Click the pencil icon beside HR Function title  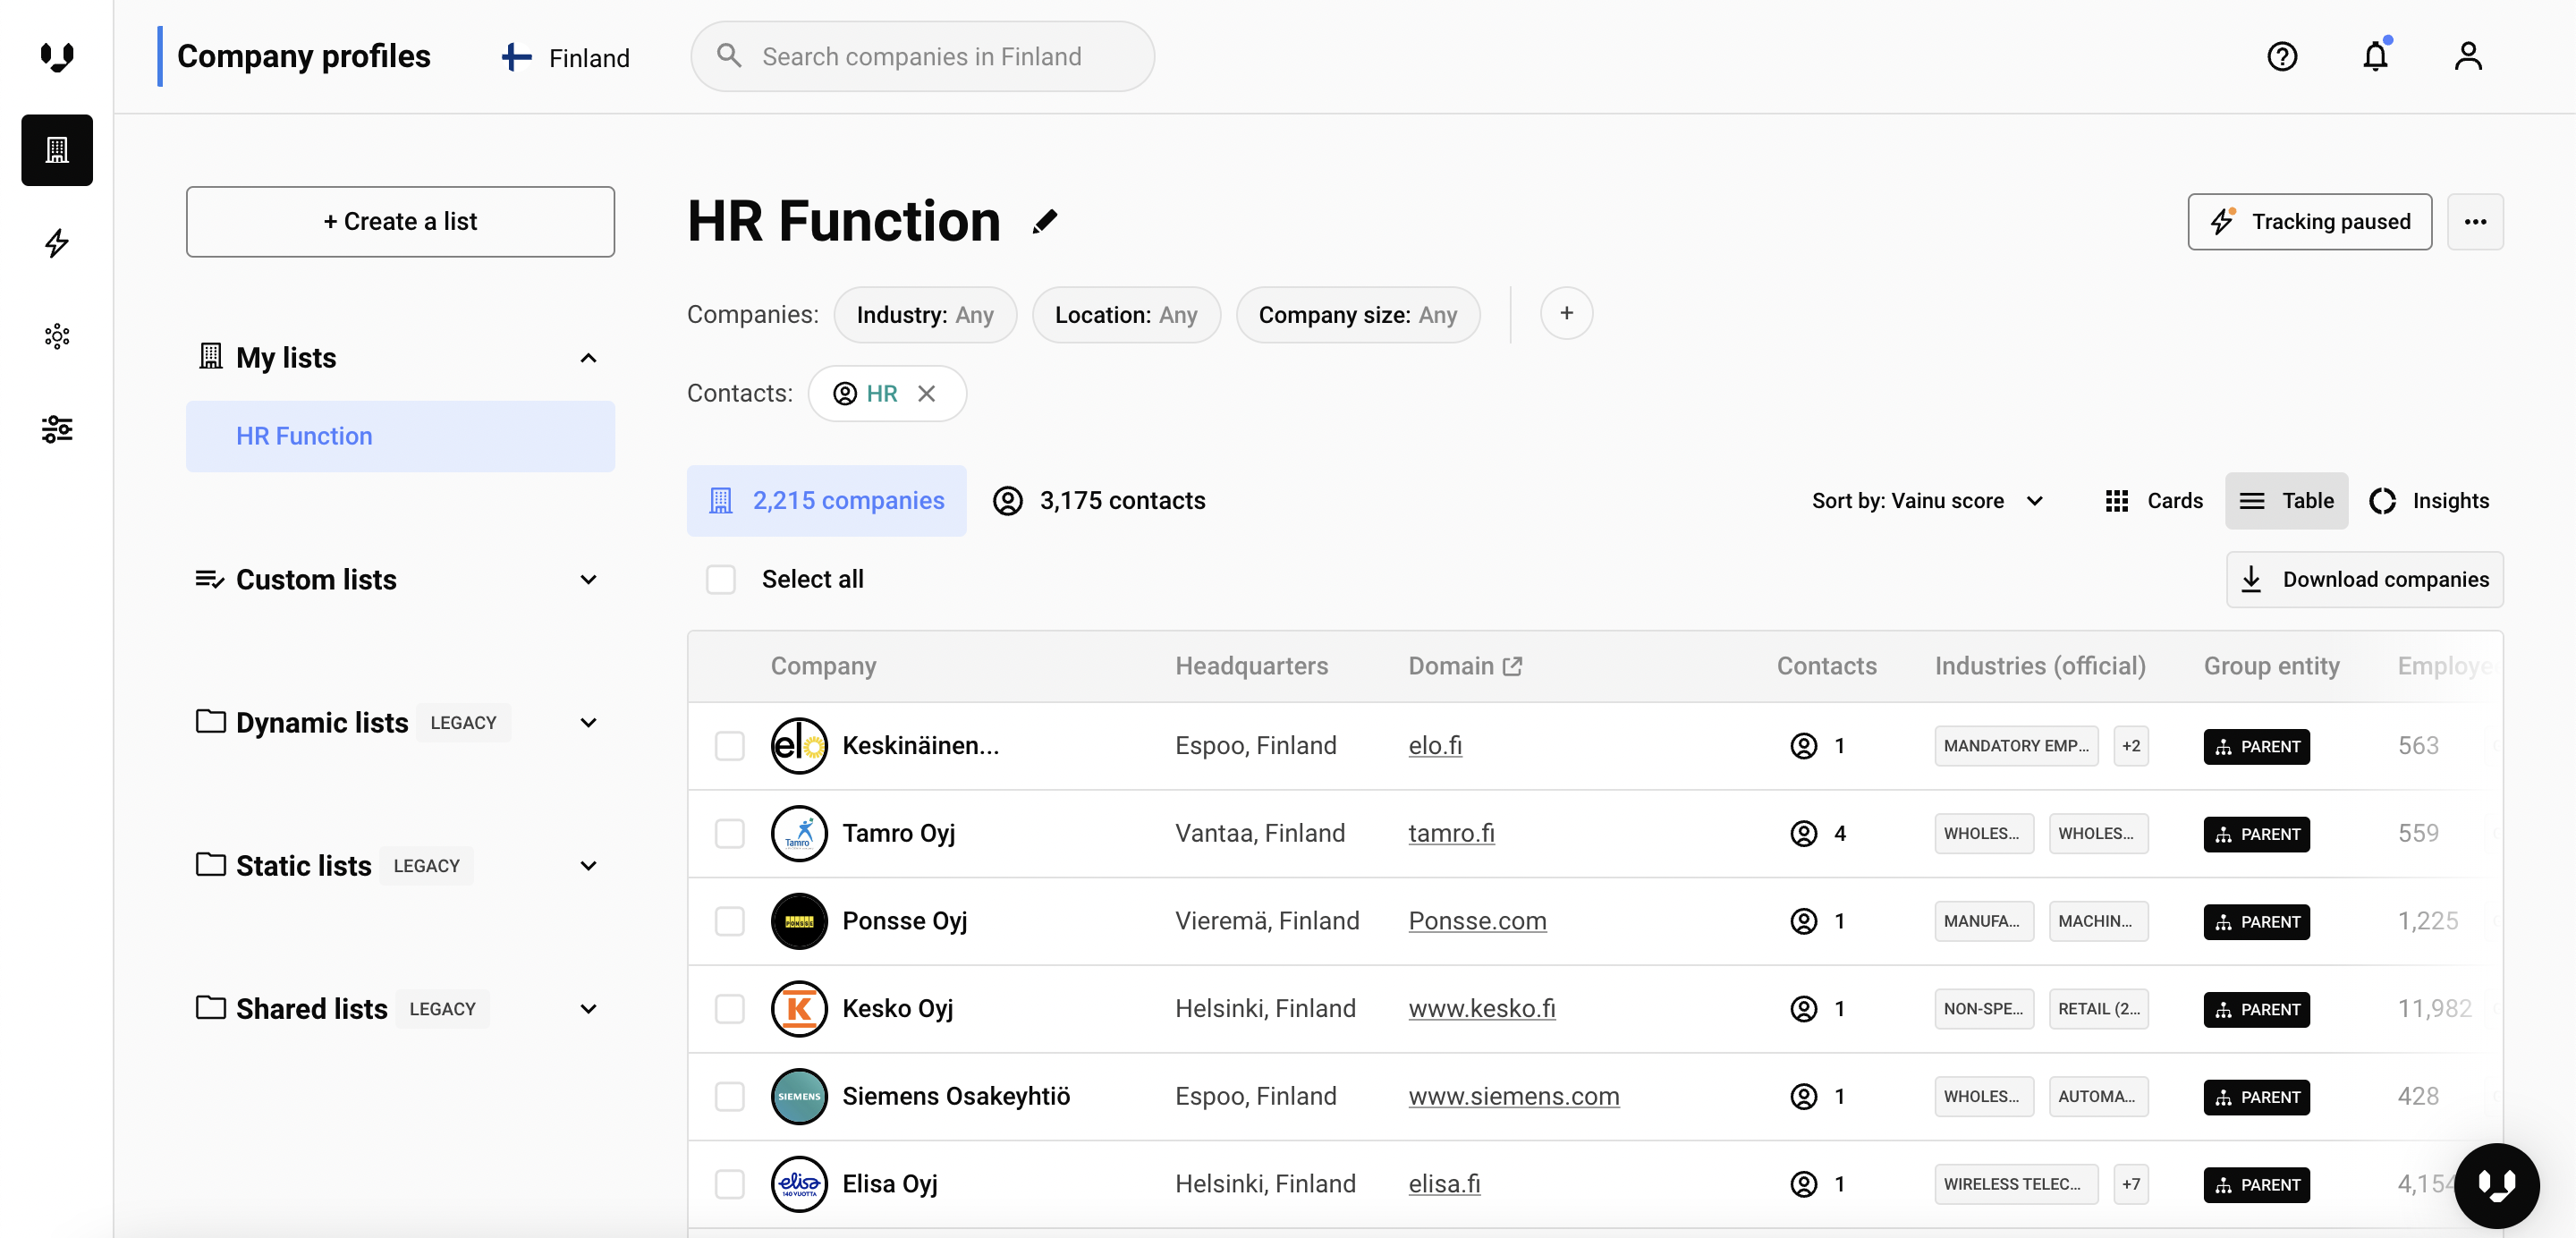tap(1045, 221)
